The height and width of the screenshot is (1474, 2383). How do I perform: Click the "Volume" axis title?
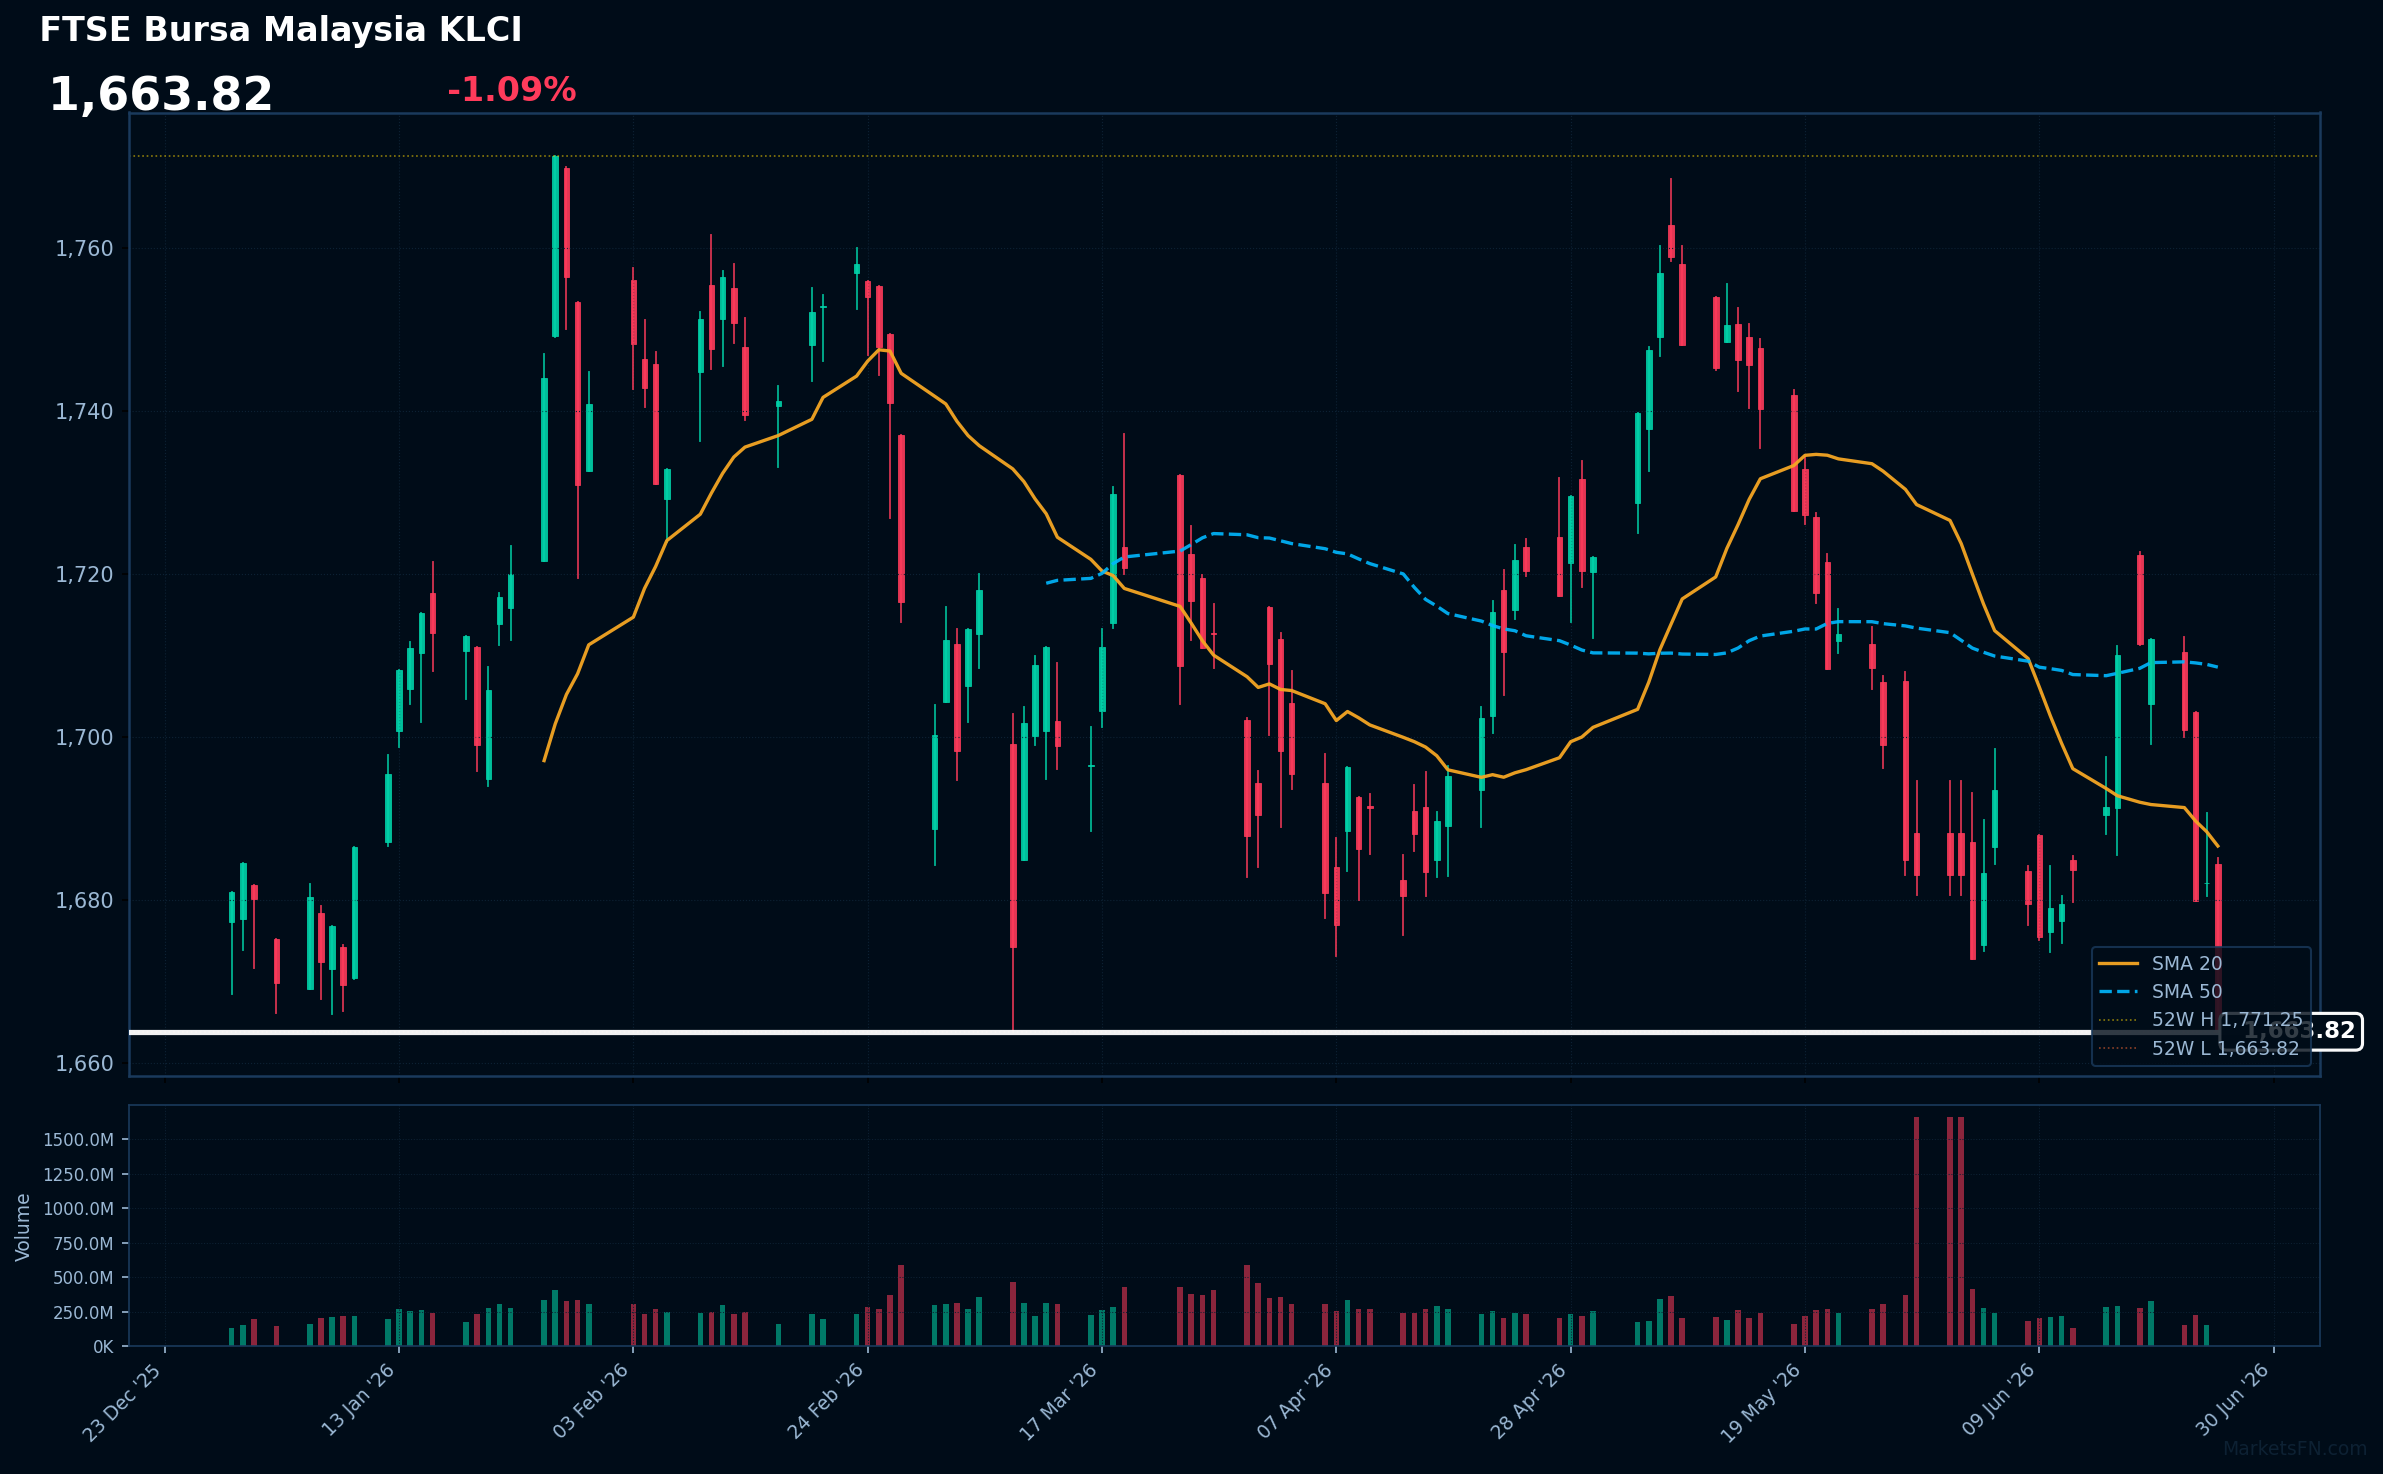pyautogui.click(x=23, y=1227)
